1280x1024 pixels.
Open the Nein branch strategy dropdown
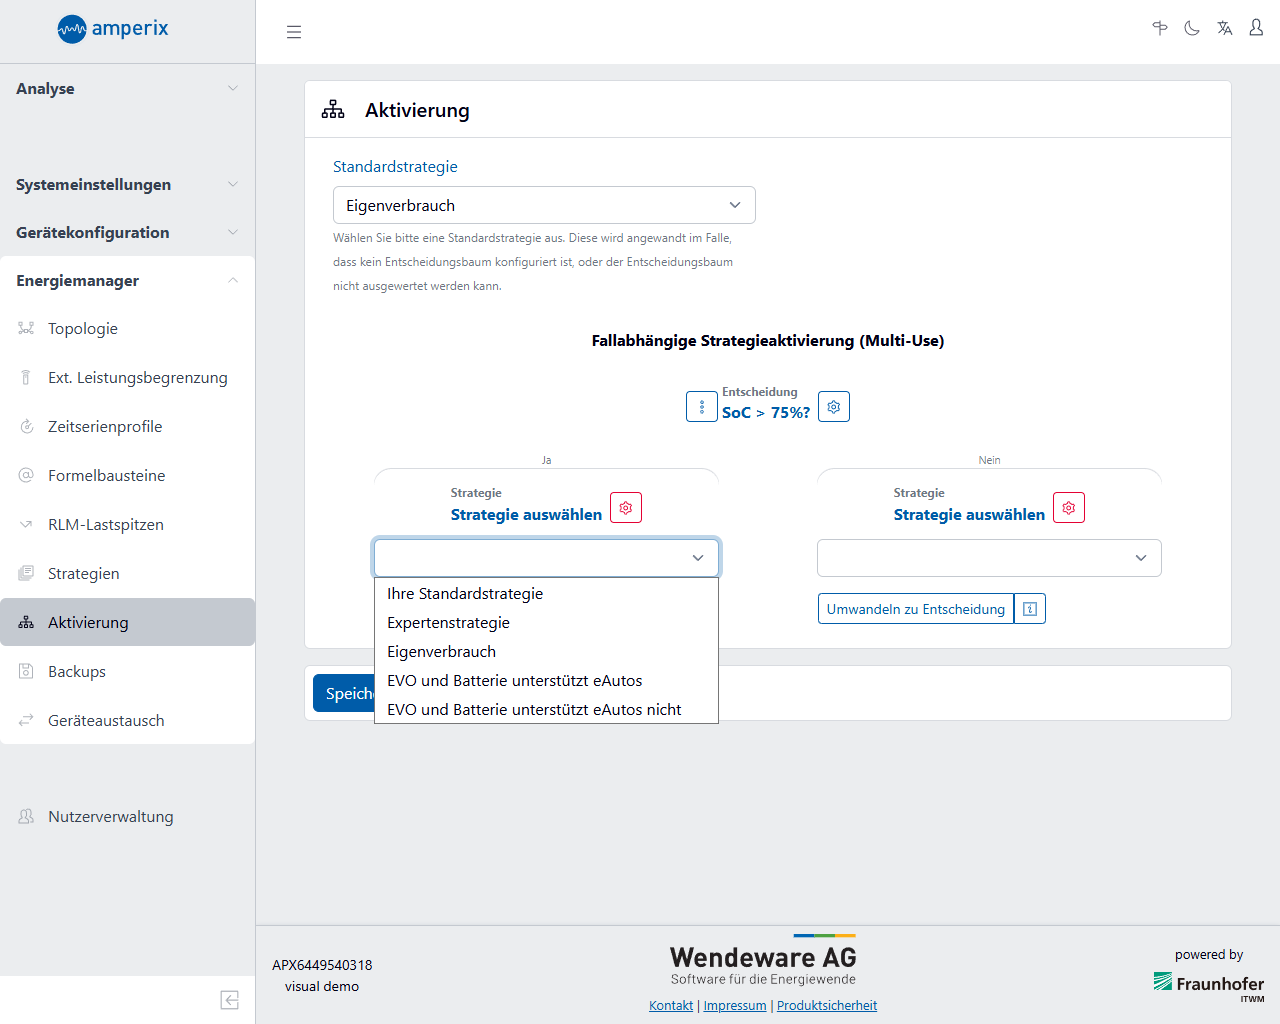[x=989, y=558]
